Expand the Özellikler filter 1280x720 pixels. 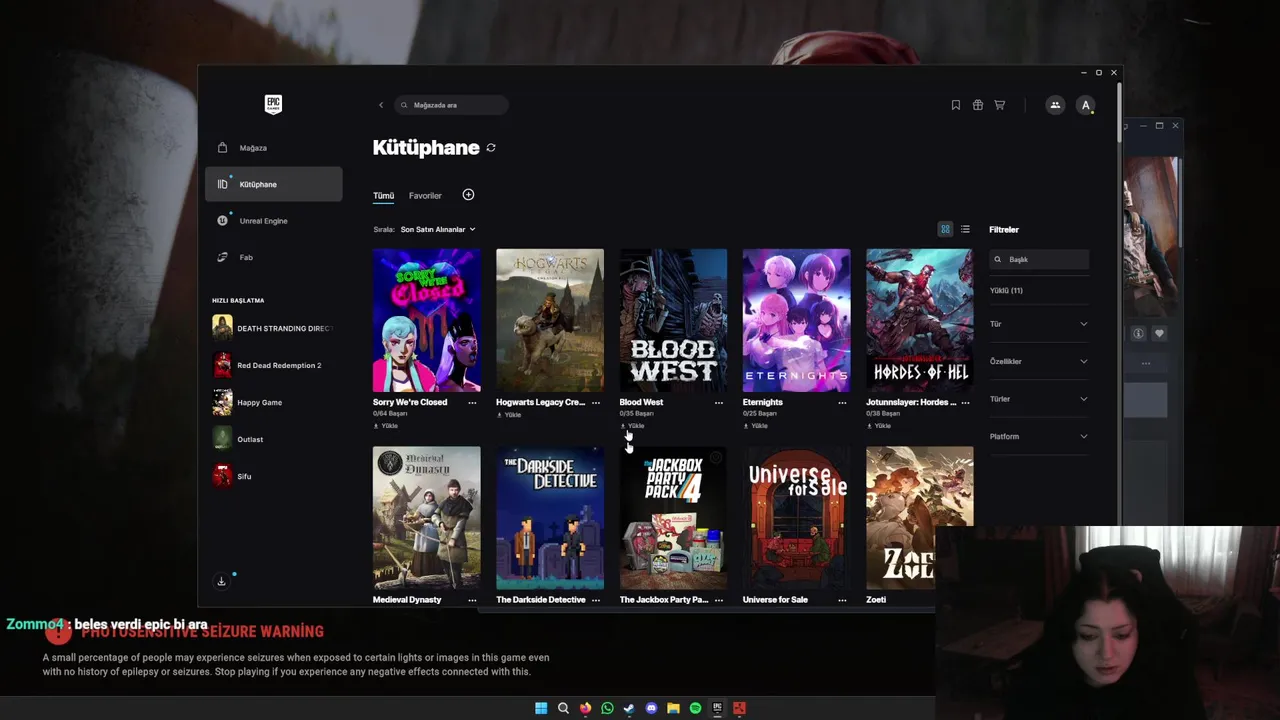click(1039, 361)
